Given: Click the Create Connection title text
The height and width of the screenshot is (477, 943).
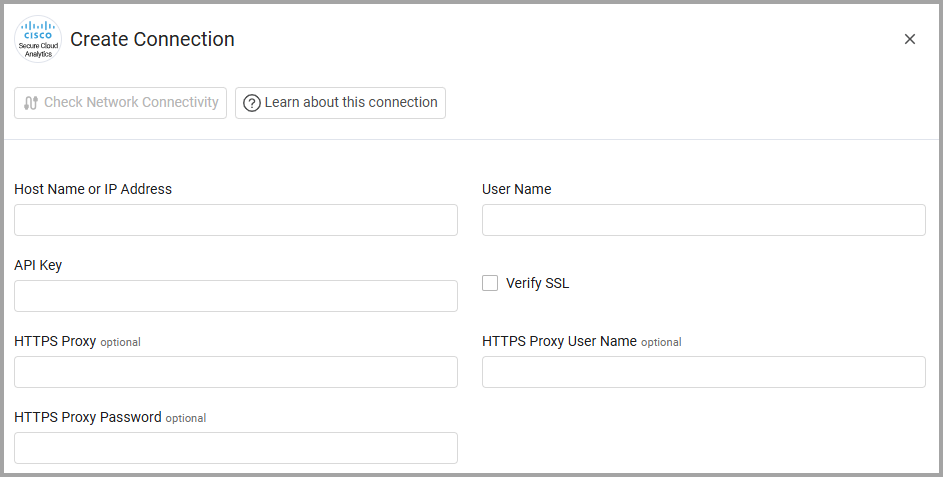Looking at the screenshot, I should click(x=152, y=39).
